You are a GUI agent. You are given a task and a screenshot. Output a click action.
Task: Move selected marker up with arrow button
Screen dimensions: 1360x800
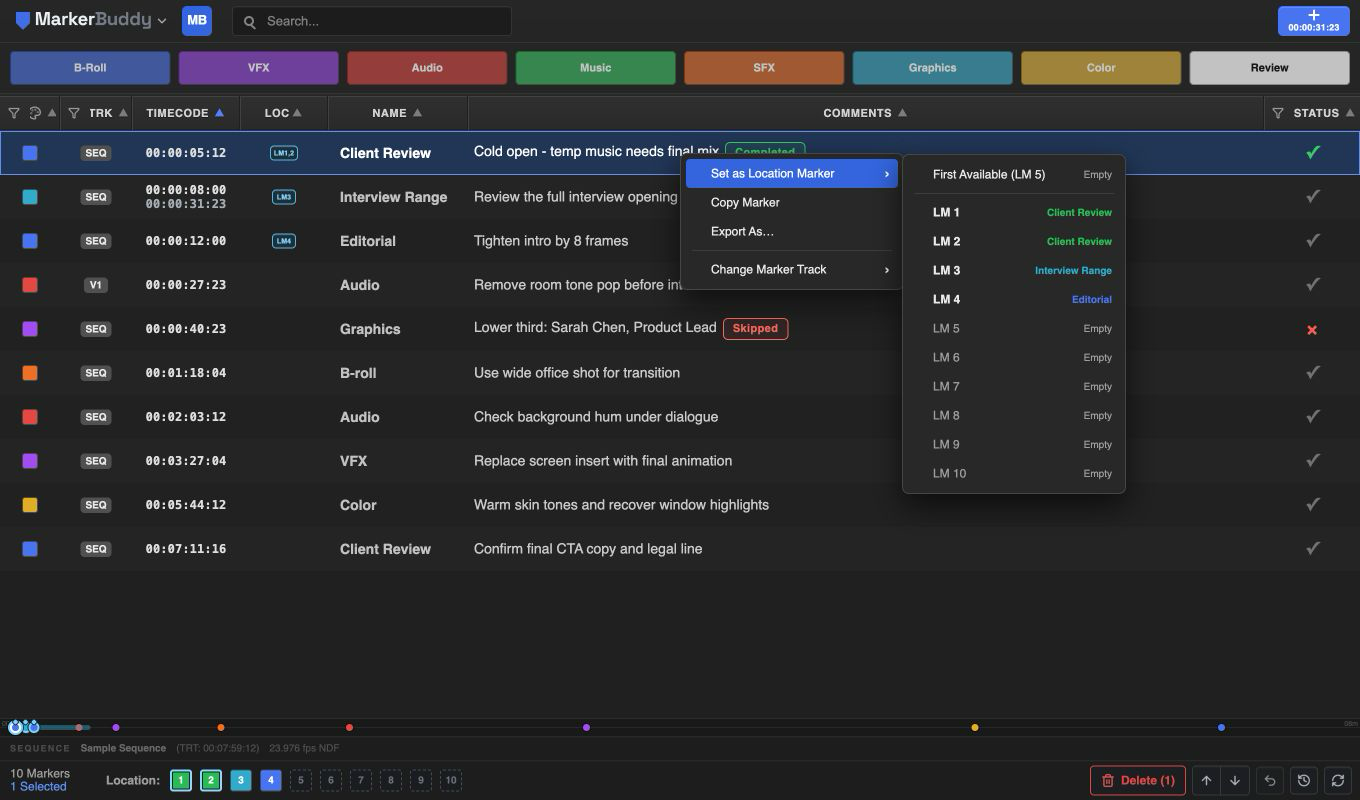point(1207,781)
